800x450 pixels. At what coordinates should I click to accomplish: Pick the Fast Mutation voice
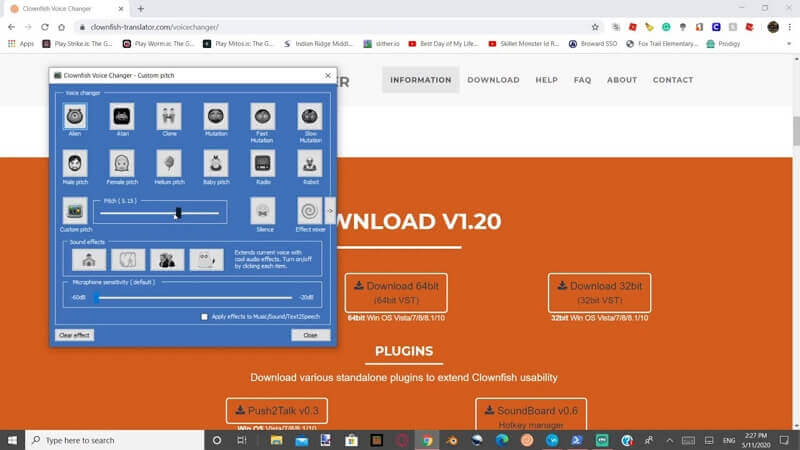click(263, 116)
